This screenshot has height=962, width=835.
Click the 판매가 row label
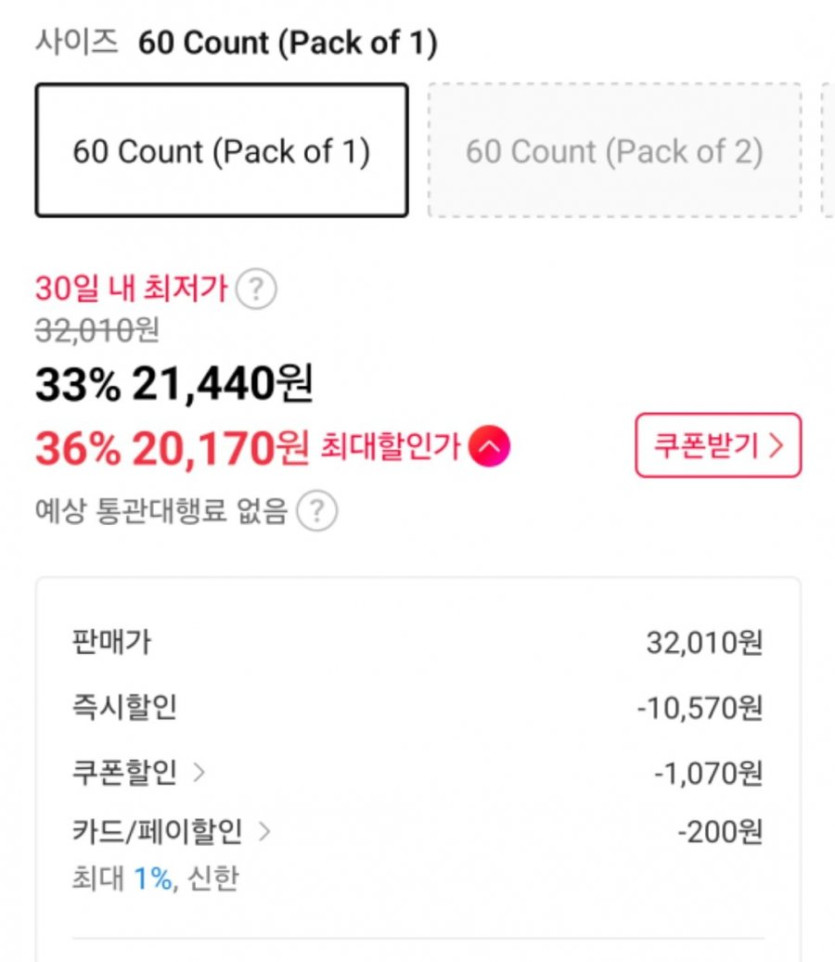[x=112, y=641]
